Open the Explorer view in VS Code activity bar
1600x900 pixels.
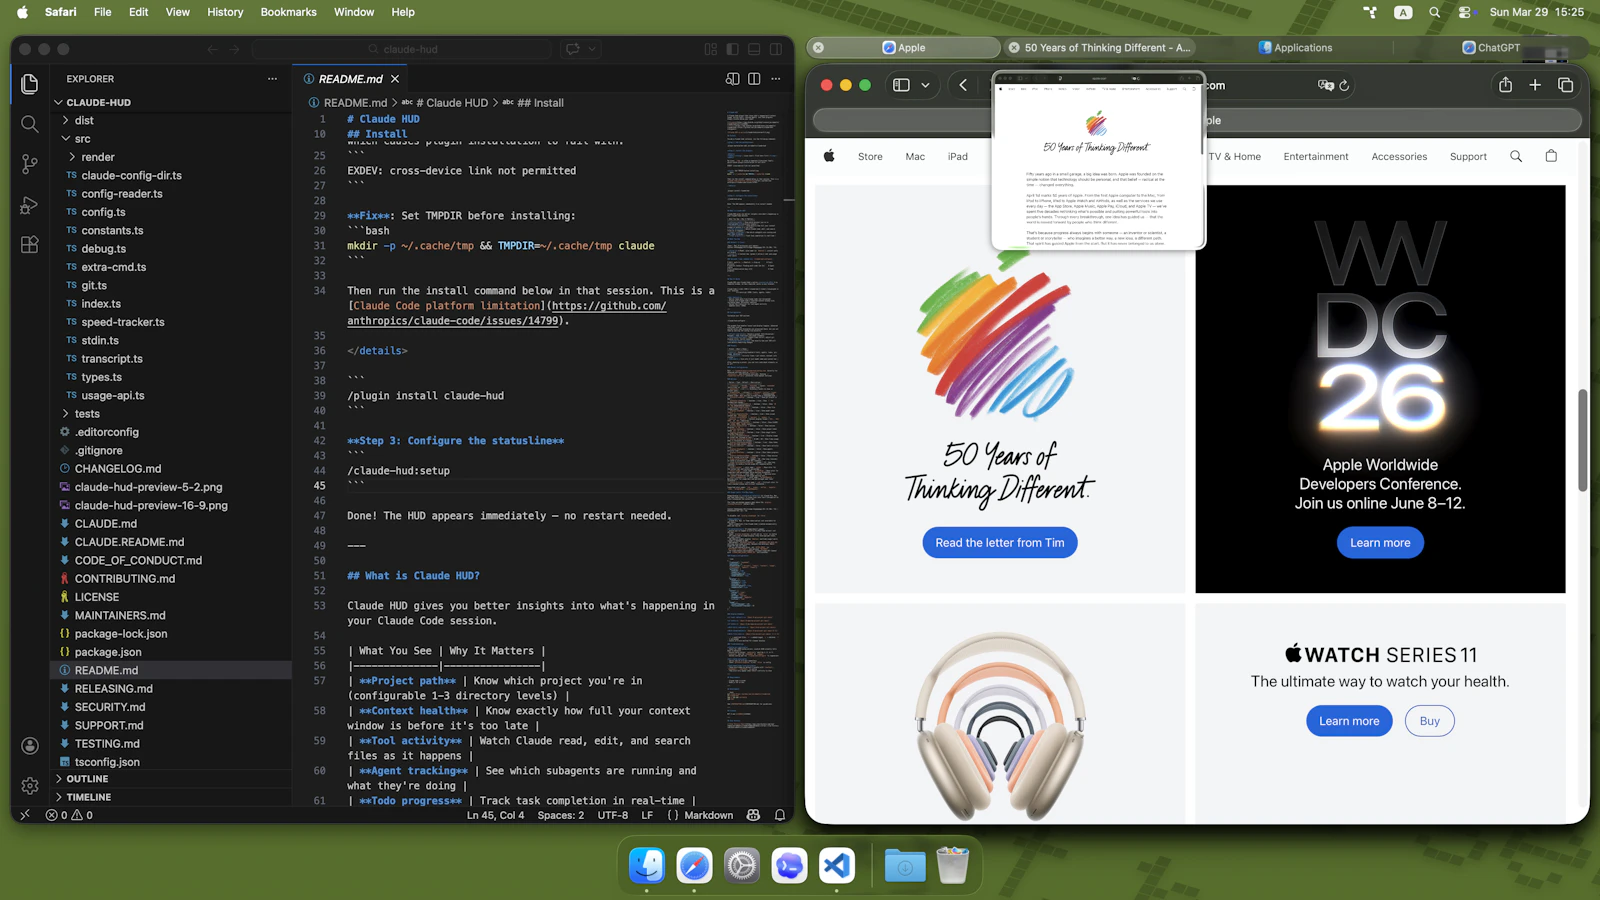[x=30, y=84]
